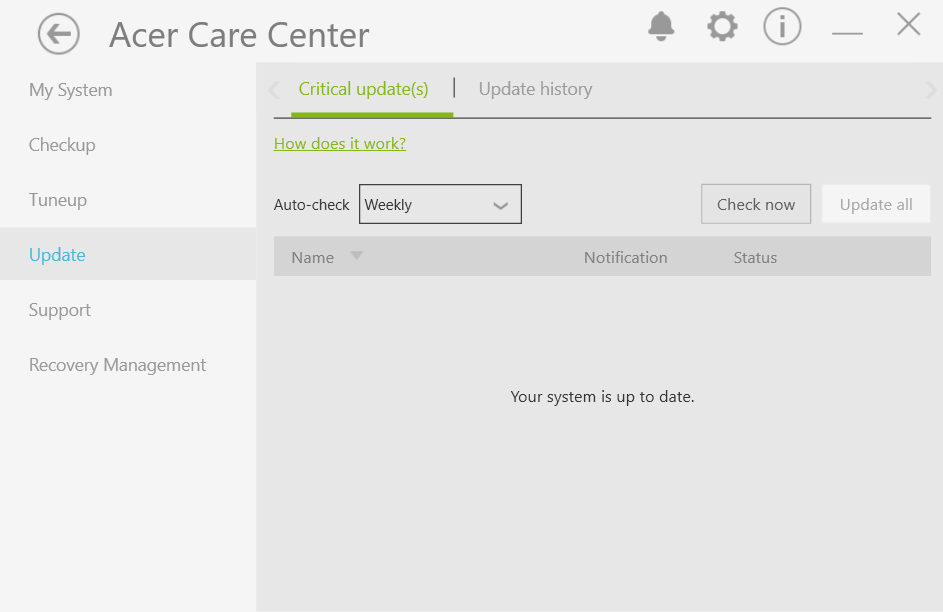
Task: Go to the Support section
Action: tap(59, 309)
